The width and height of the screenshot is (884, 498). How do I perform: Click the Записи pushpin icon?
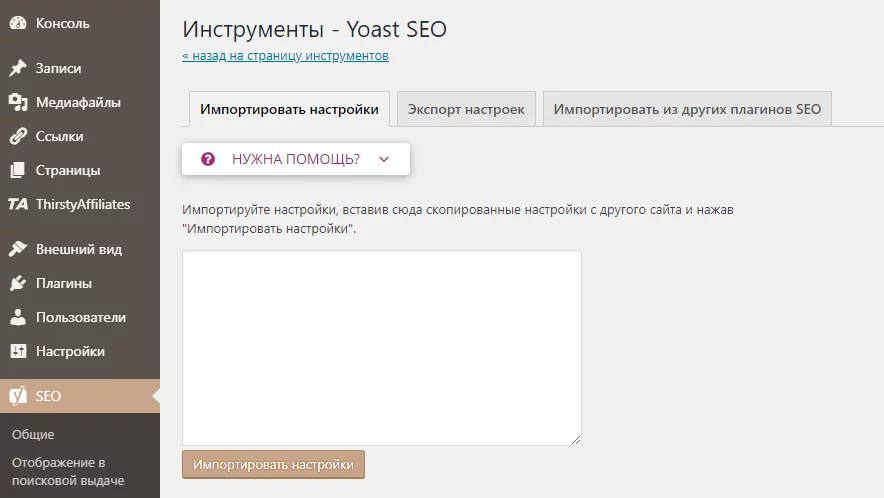click(x=18, y=68)
